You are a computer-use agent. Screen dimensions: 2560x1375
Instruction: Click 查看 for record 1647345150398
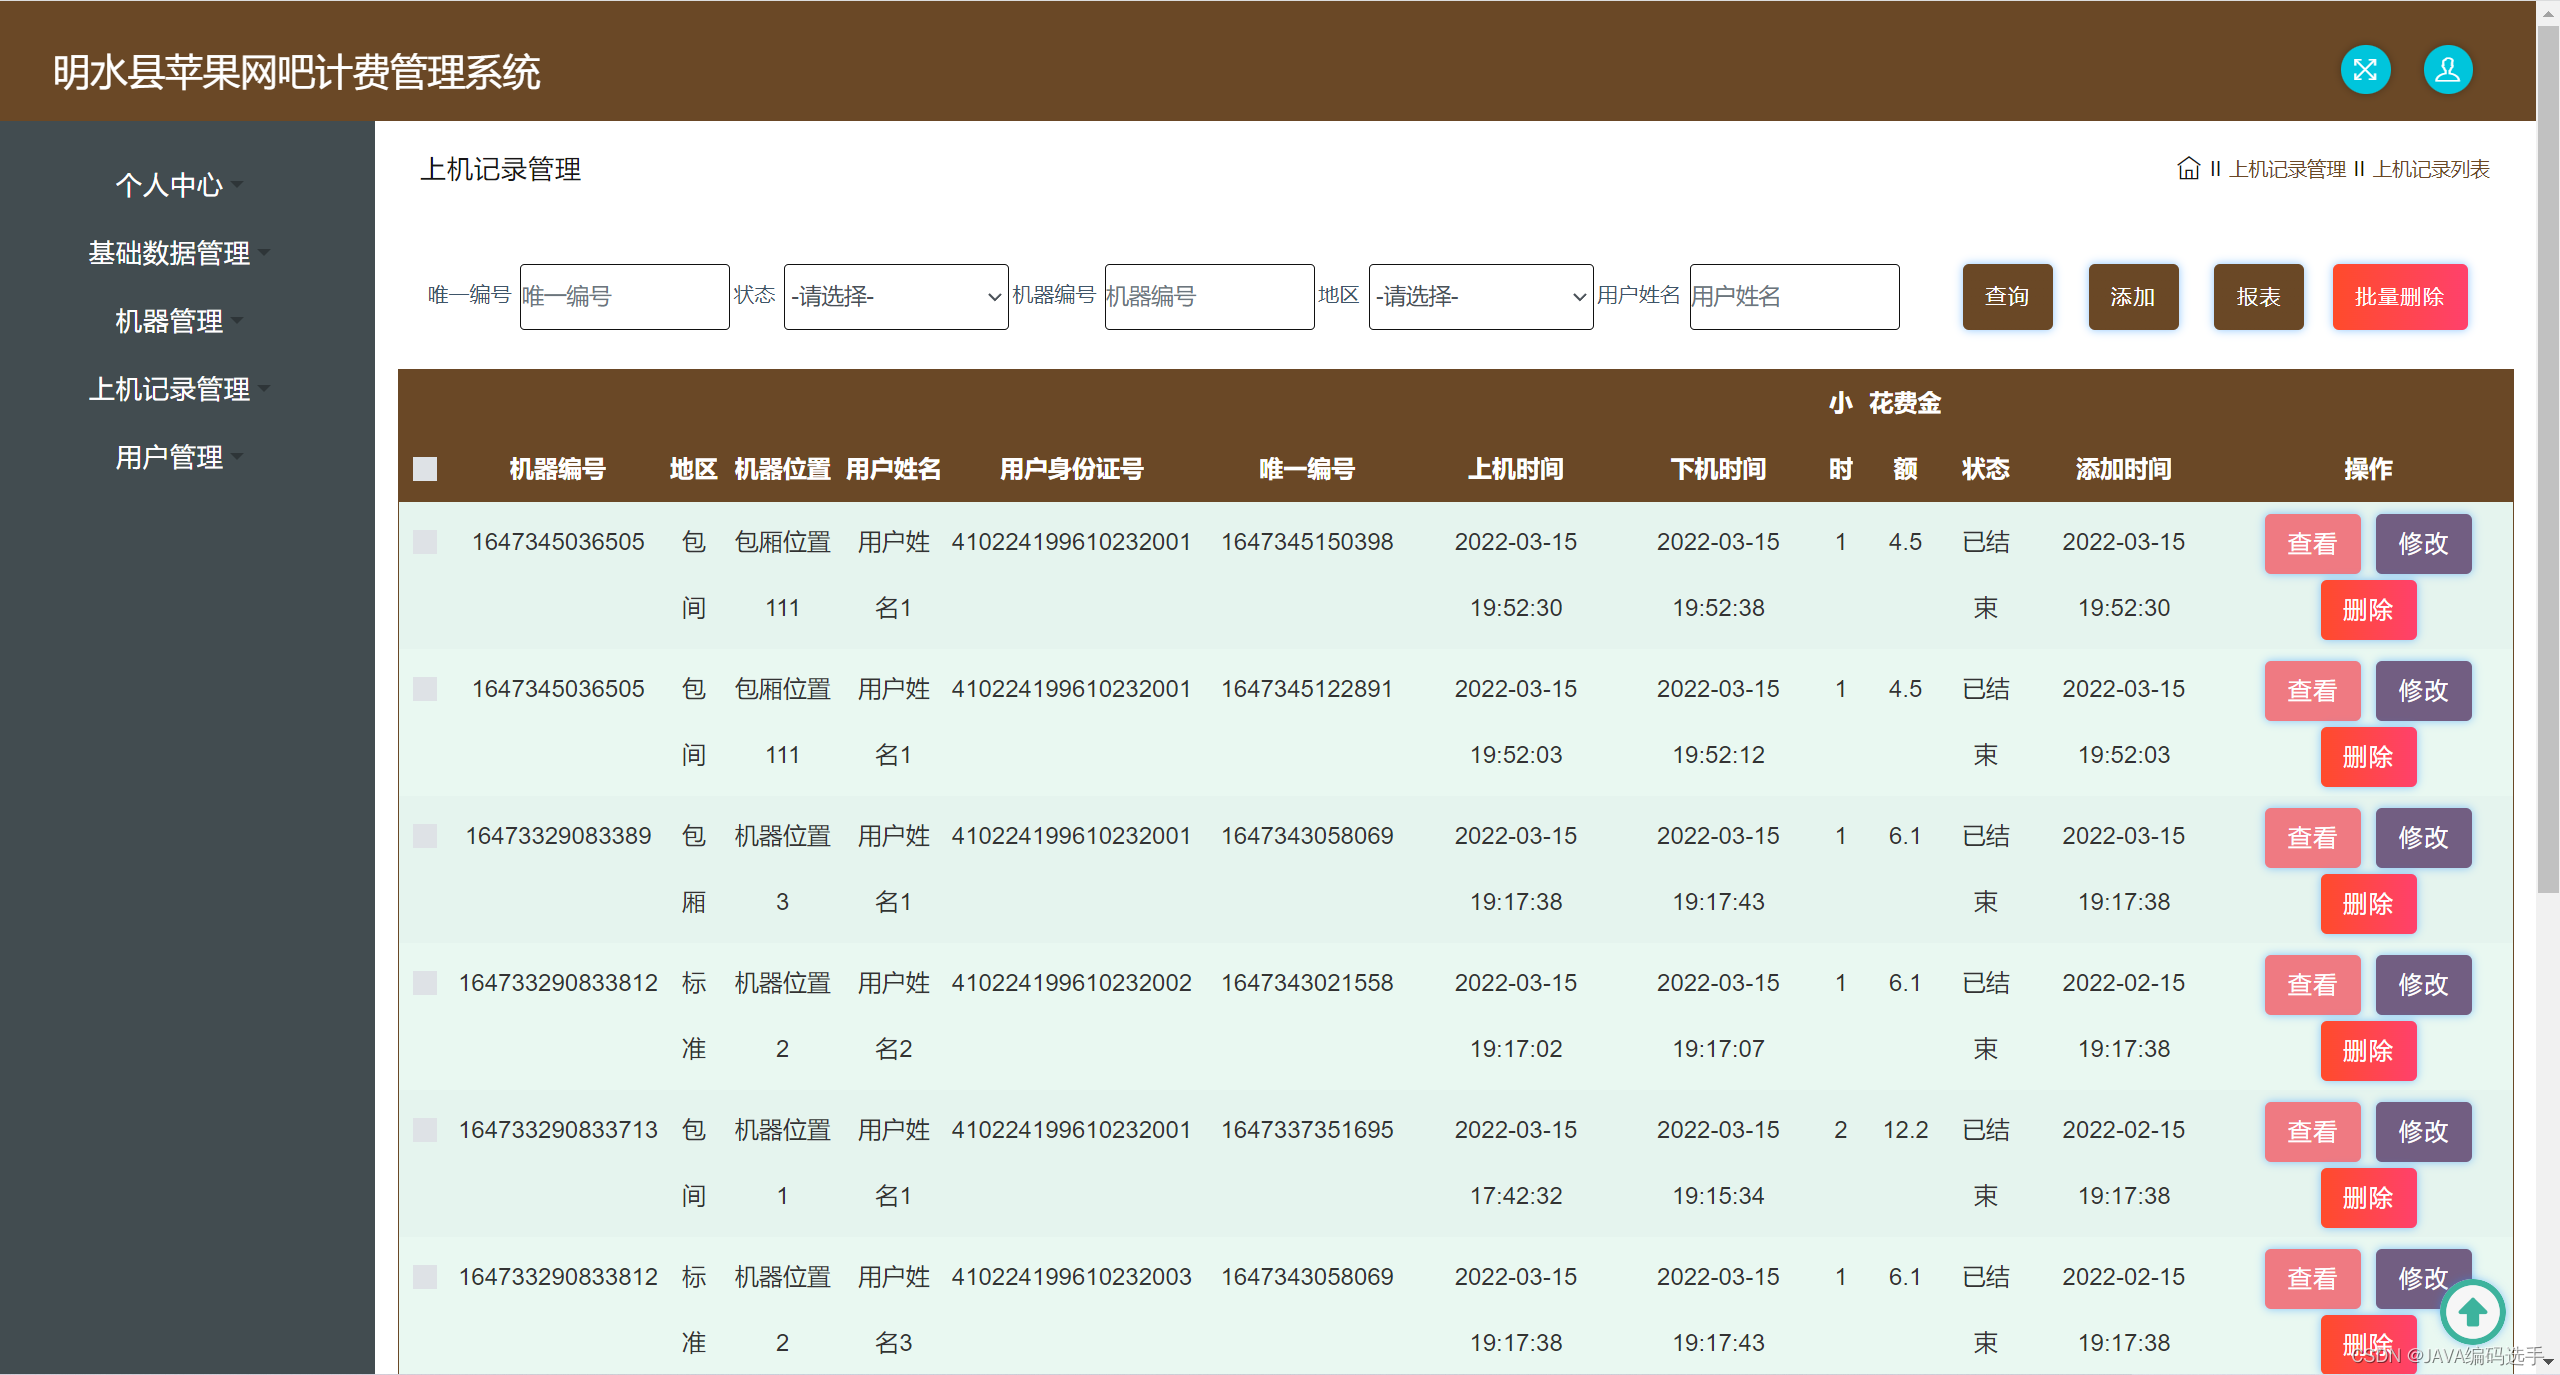click(2312, 544)
